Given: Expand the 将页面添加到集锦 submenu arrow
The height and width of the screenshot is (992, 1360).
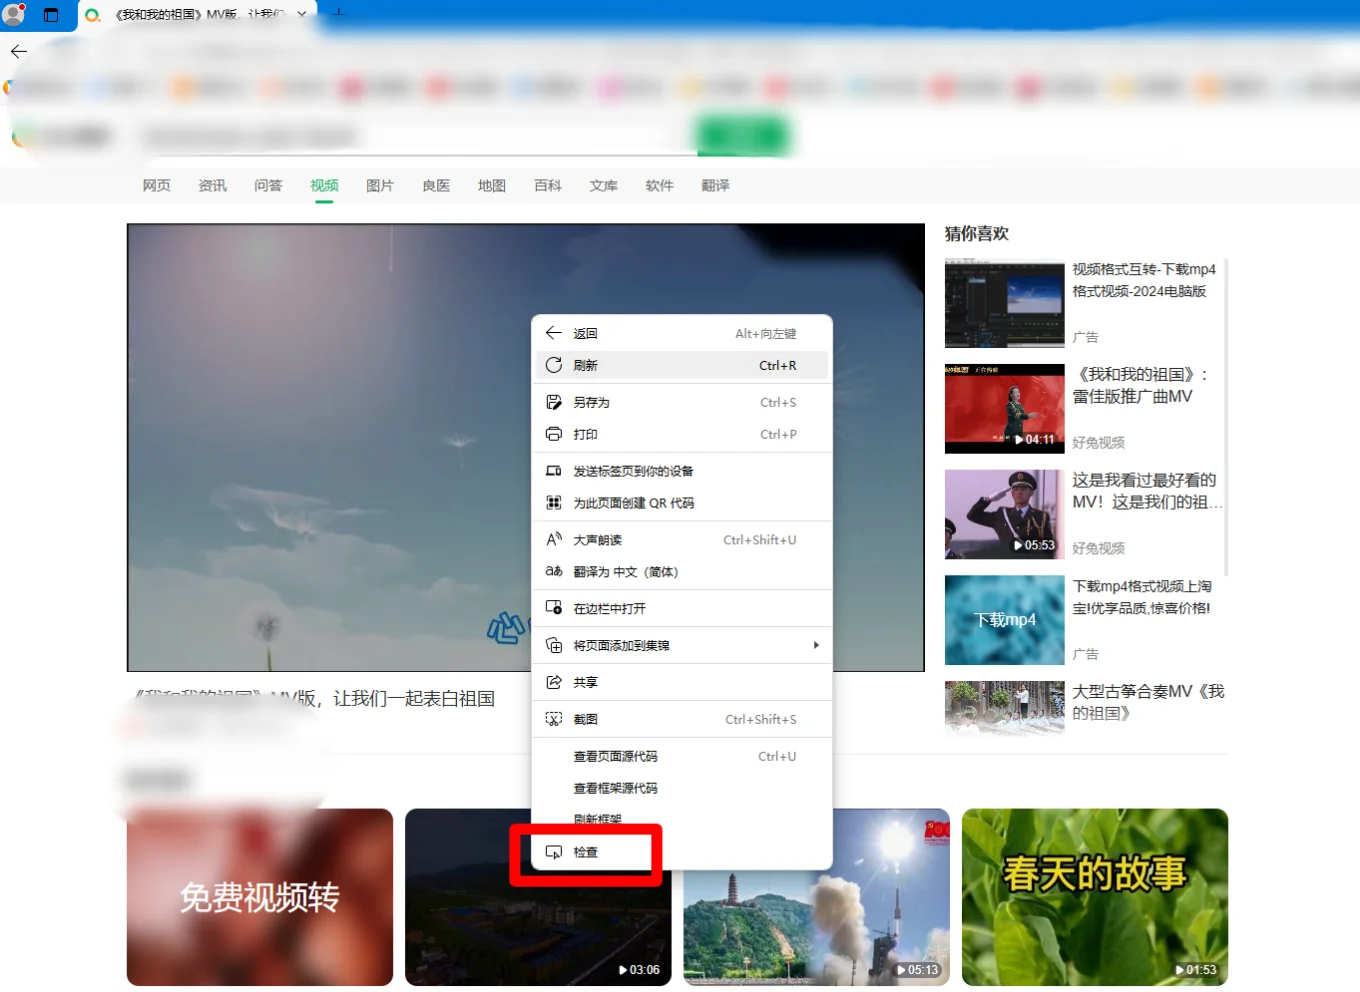Looking at the screenshot, I should (x=816, y=645).
